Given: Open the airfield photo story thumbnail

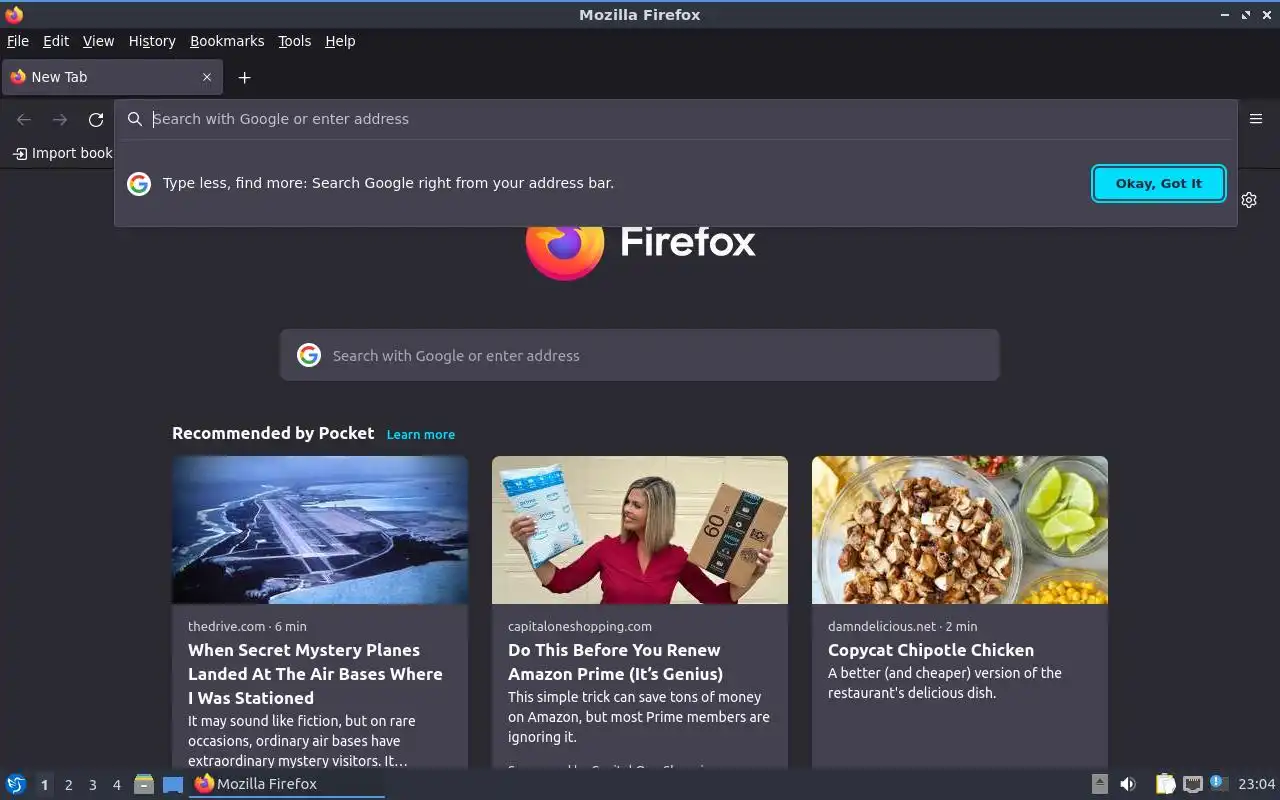Looking at the screenshot, I should pyautogui.click(x=320, y=530).
